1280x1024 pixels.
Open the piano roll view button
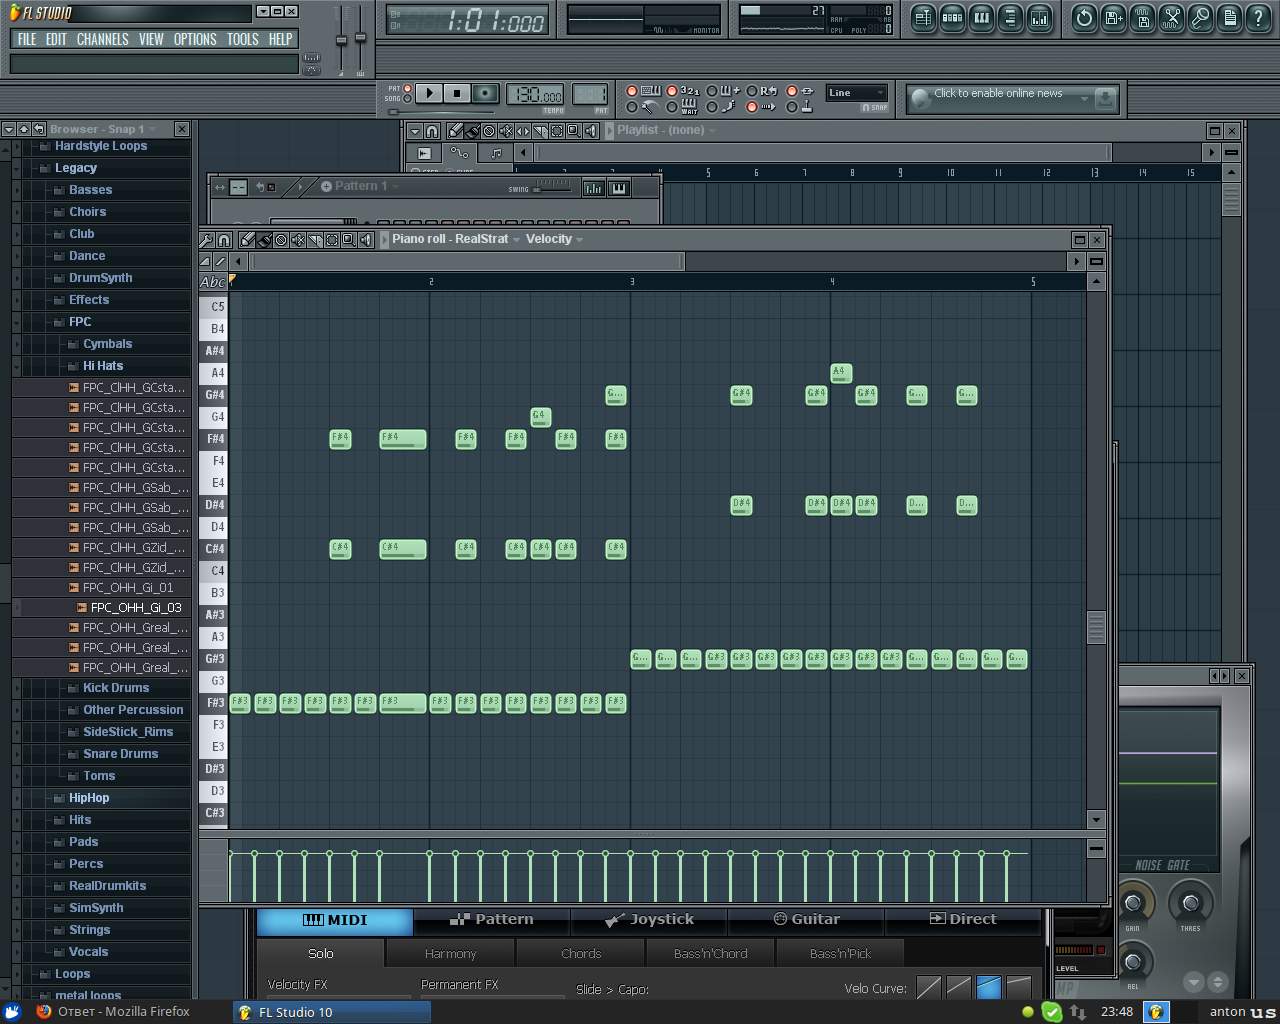tap(981, 18)
